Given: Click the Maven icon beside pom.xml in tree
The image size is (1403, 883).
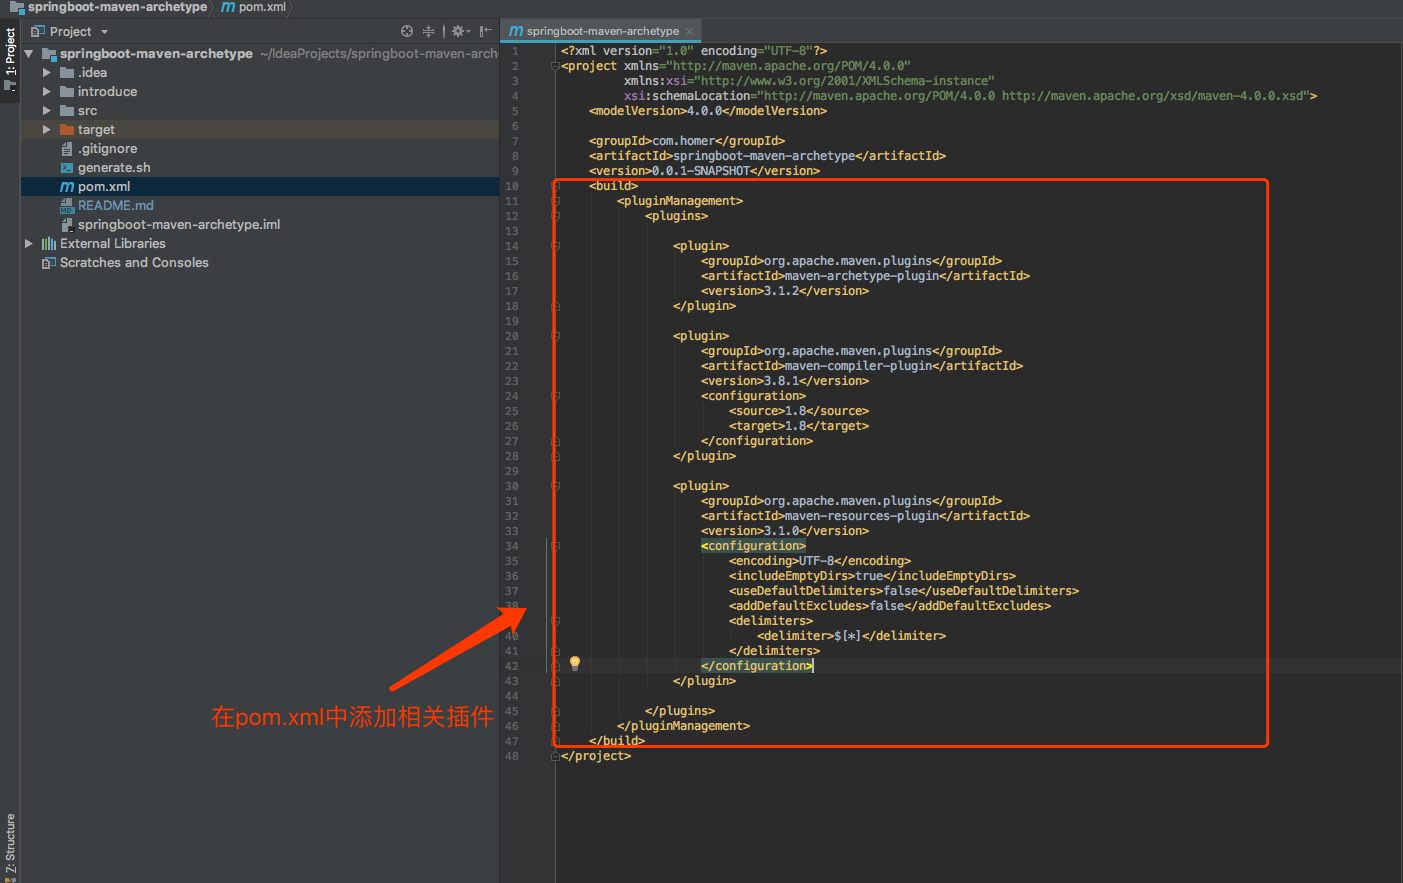Looking at the screenshot, I should [67, 187].
